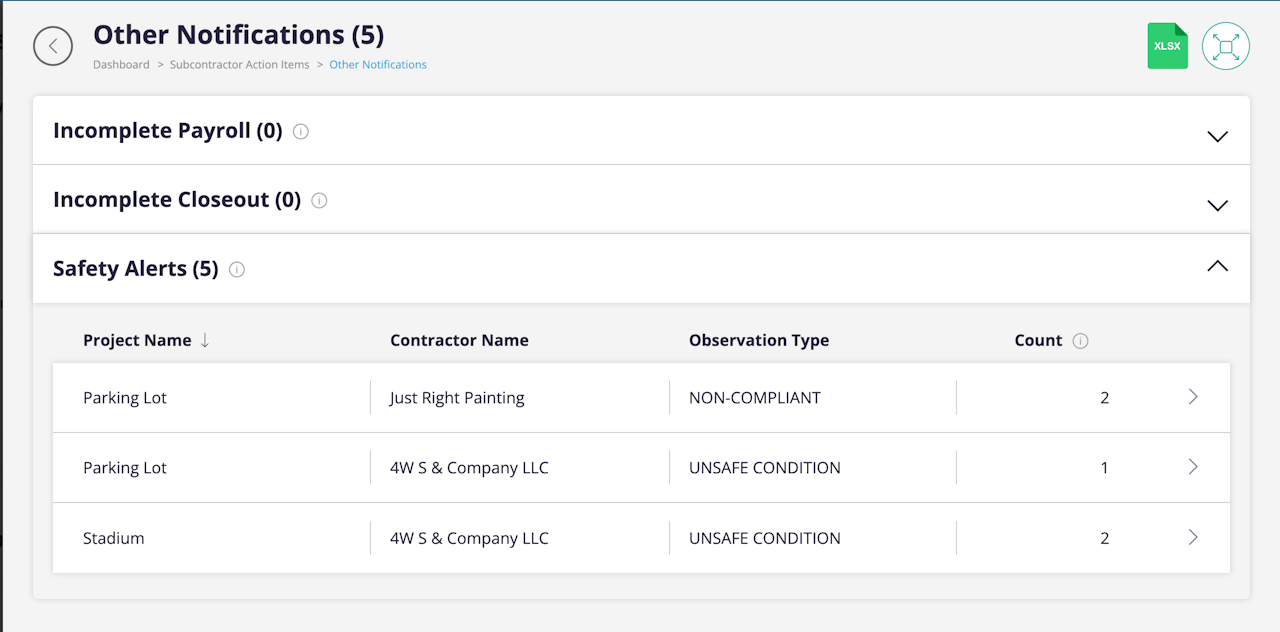
Task: Go to Dashboard breadcrumb
Action: [121, 65]
